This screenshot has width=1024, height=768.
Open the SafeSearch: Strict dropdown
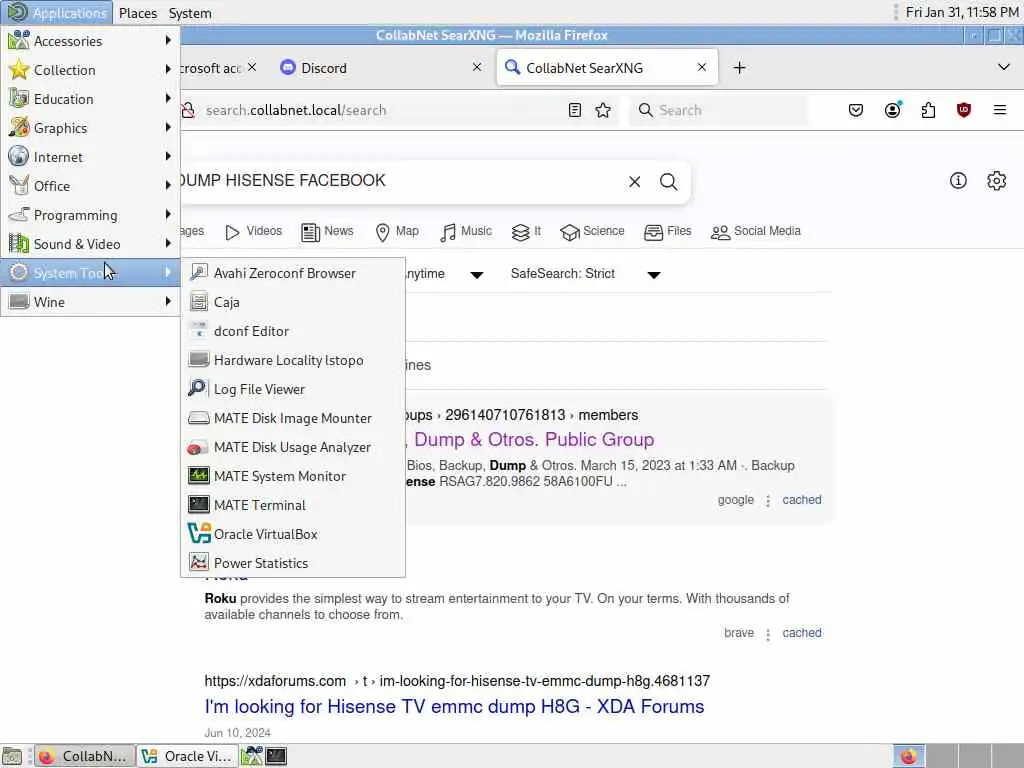pos(586,274)
